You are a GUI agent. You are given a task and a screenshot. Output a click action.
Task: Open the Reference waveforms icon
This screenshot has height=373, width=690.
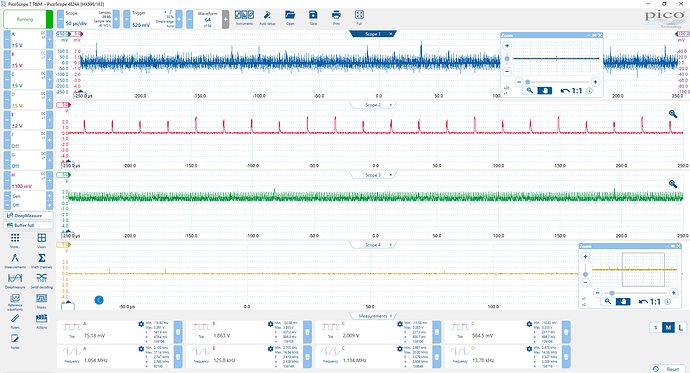point(15,298)
